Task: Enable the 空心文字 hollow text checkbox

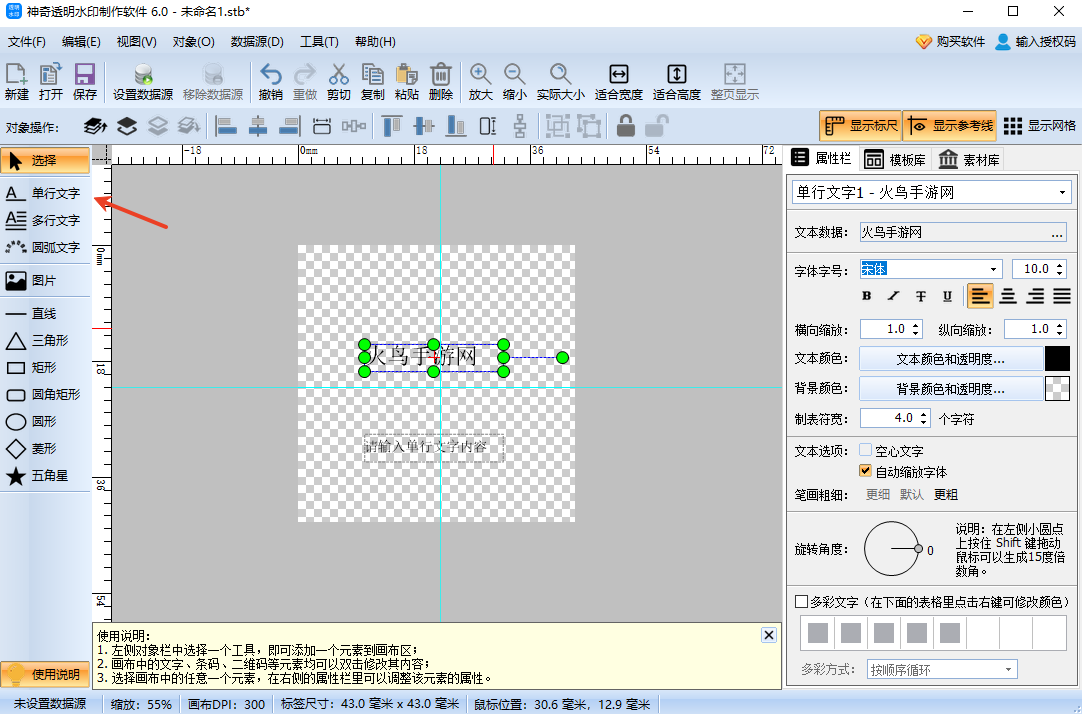Action: click(x=865, y=450)
